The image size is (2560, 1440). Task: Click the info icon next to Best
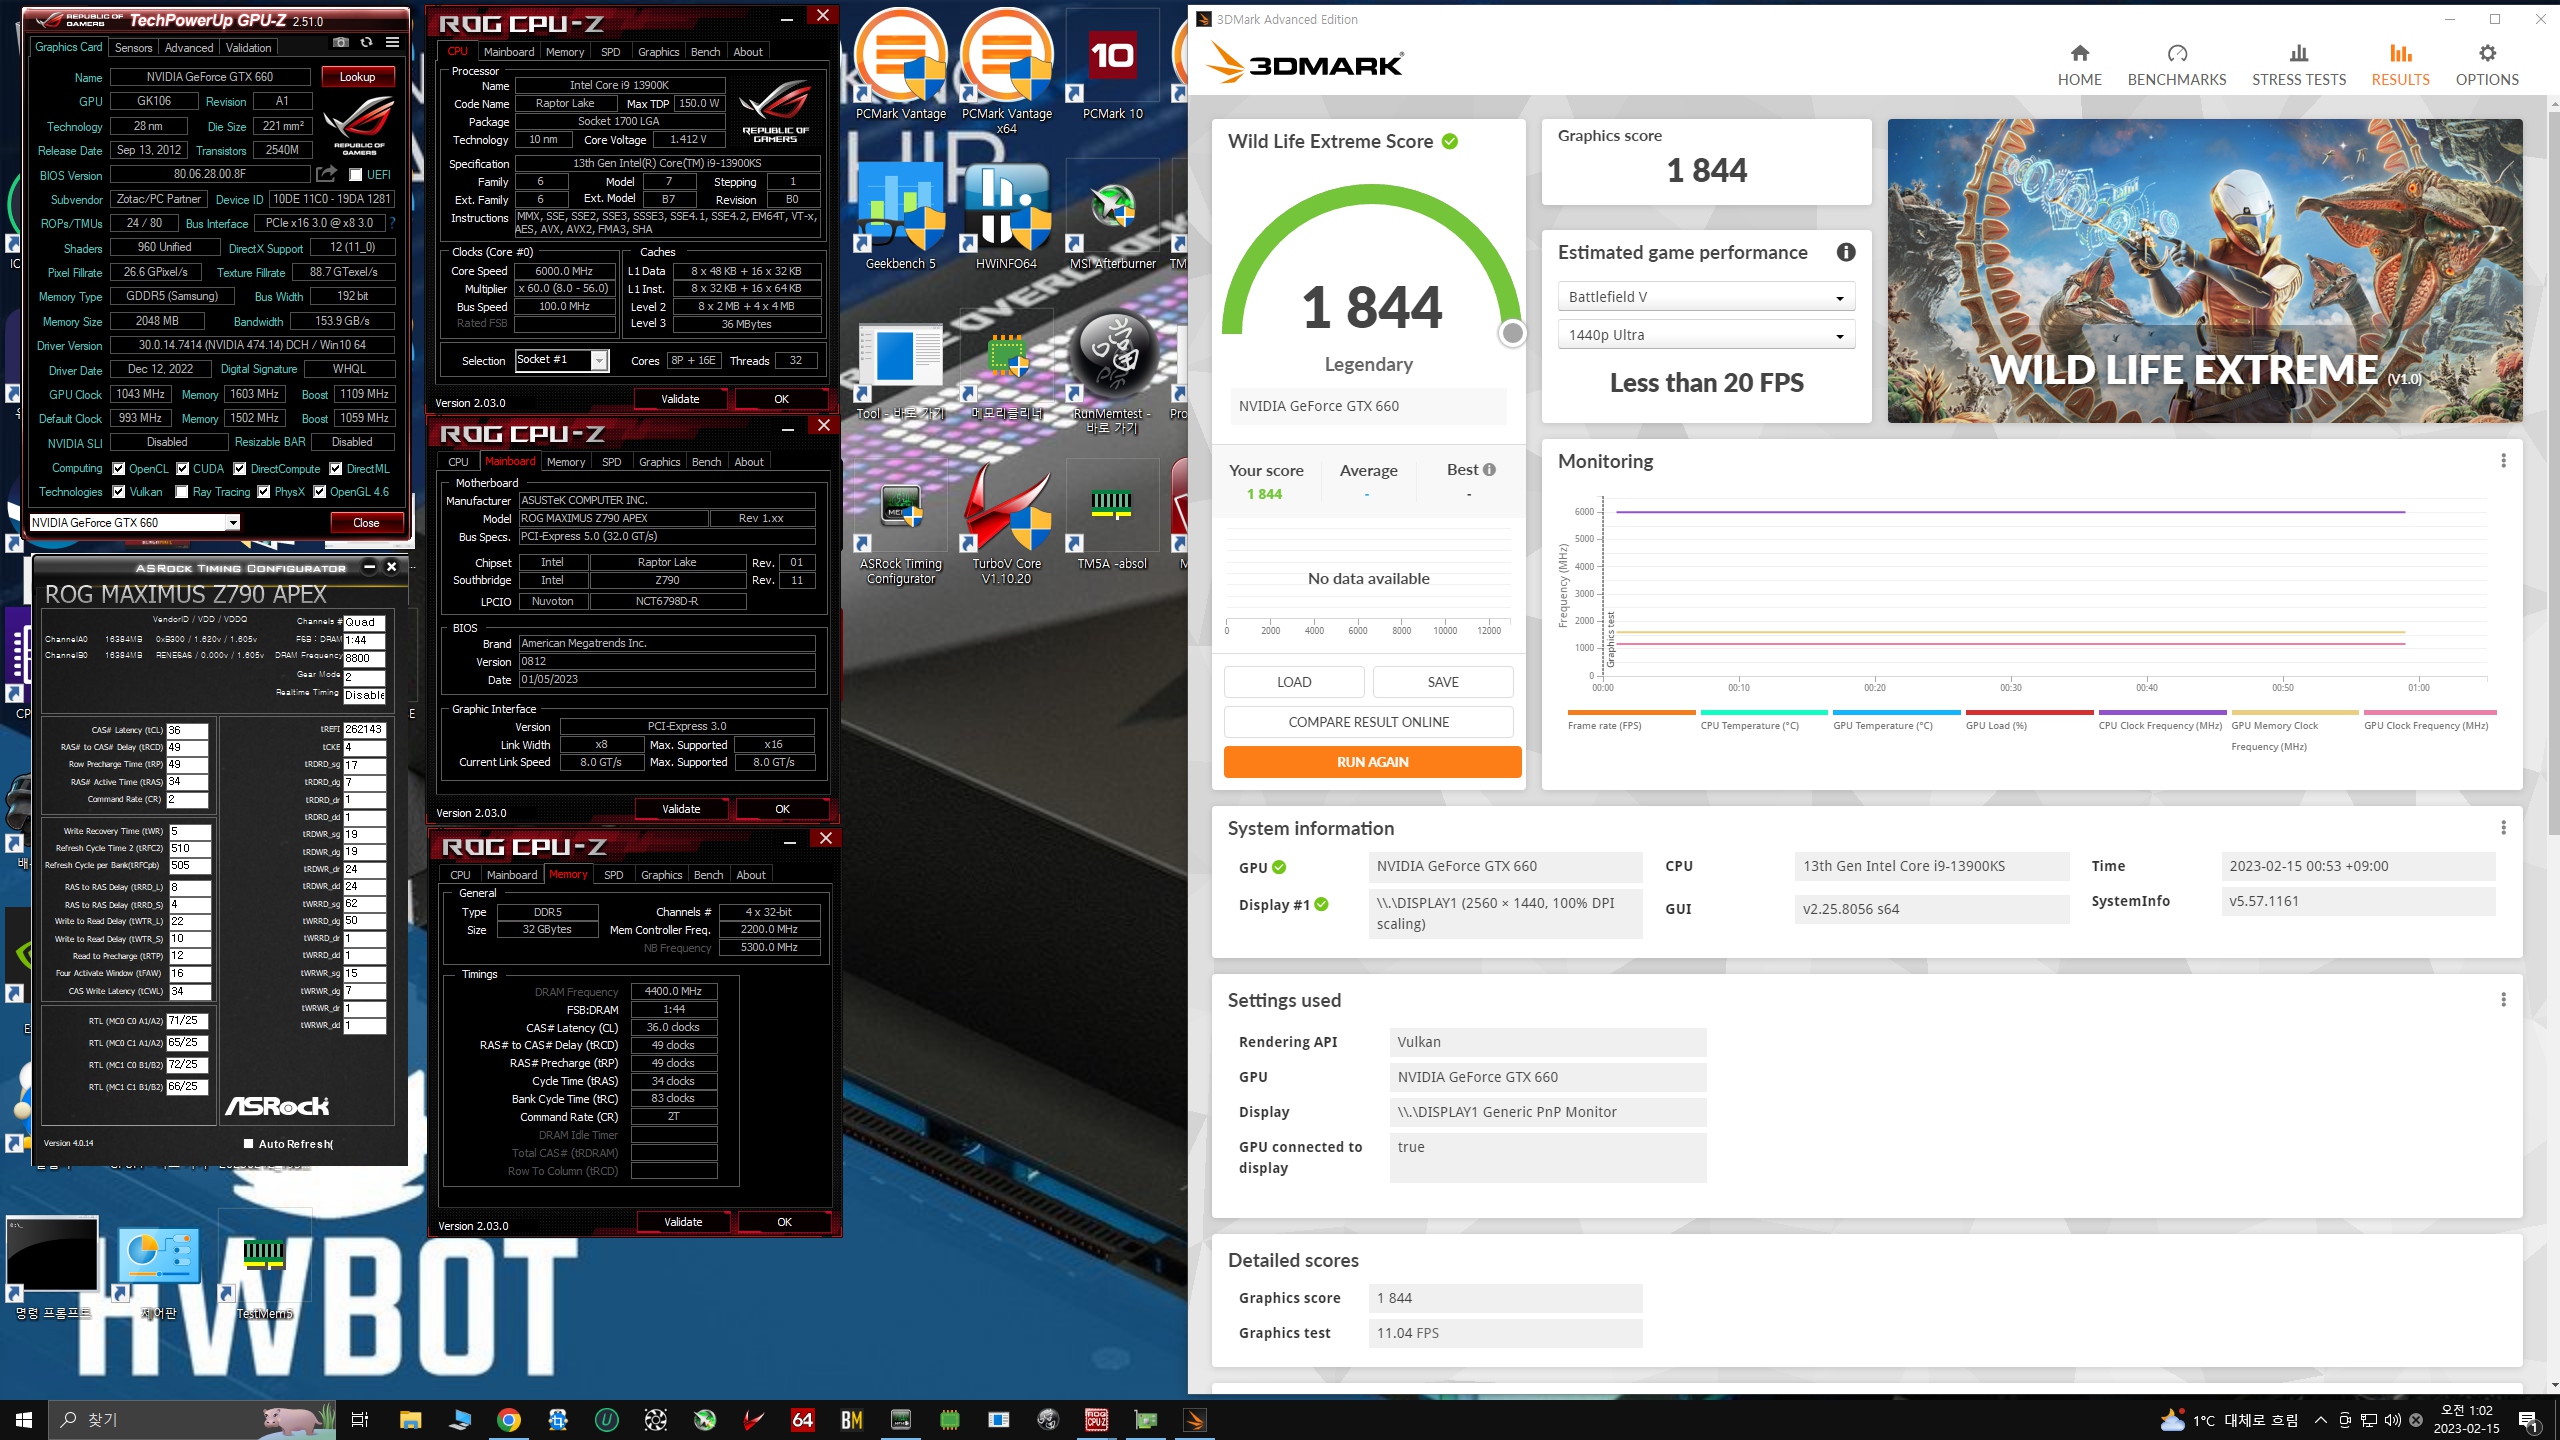pyautogui.click(x=1489, y=470)
